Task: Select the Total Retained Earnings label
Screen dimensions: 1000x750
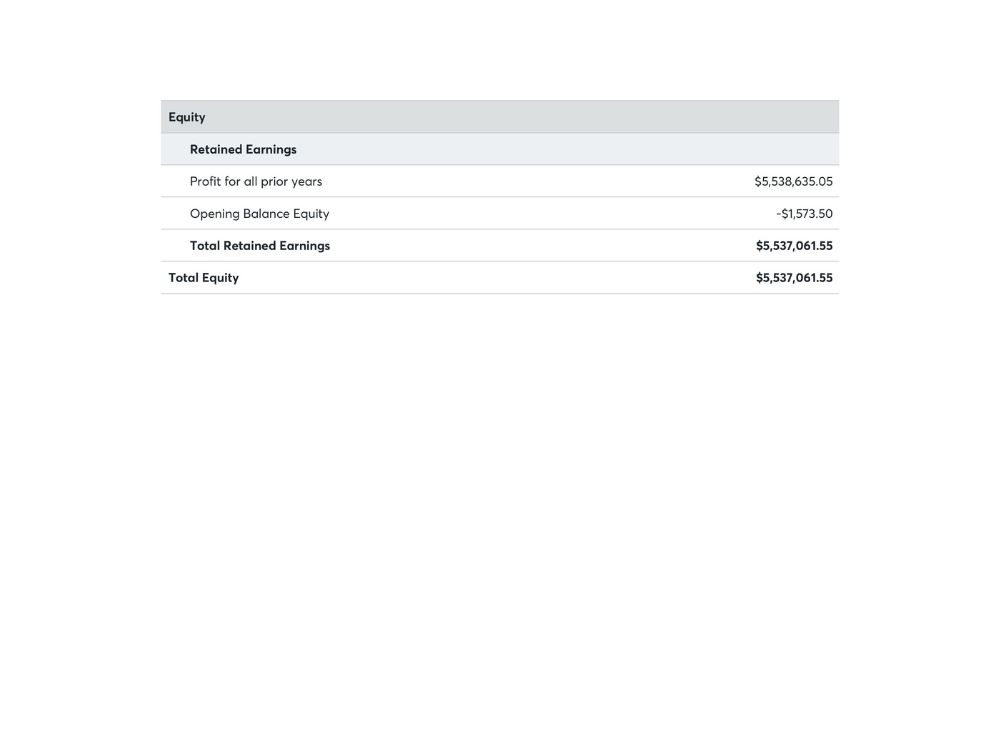Action: tap(260, 246)
